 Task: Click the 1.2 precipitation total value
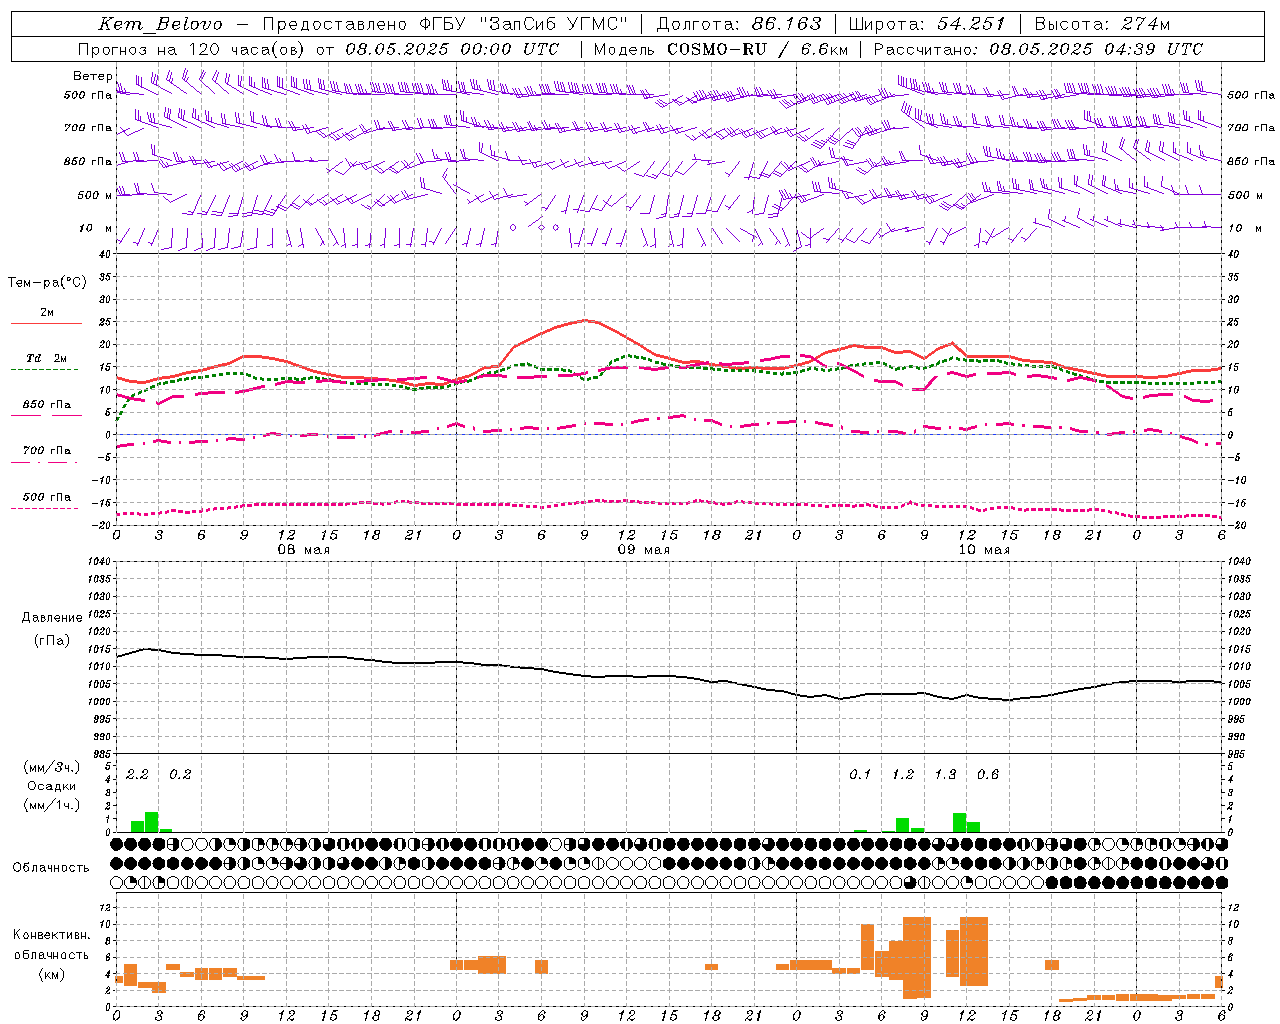(903, 775)
